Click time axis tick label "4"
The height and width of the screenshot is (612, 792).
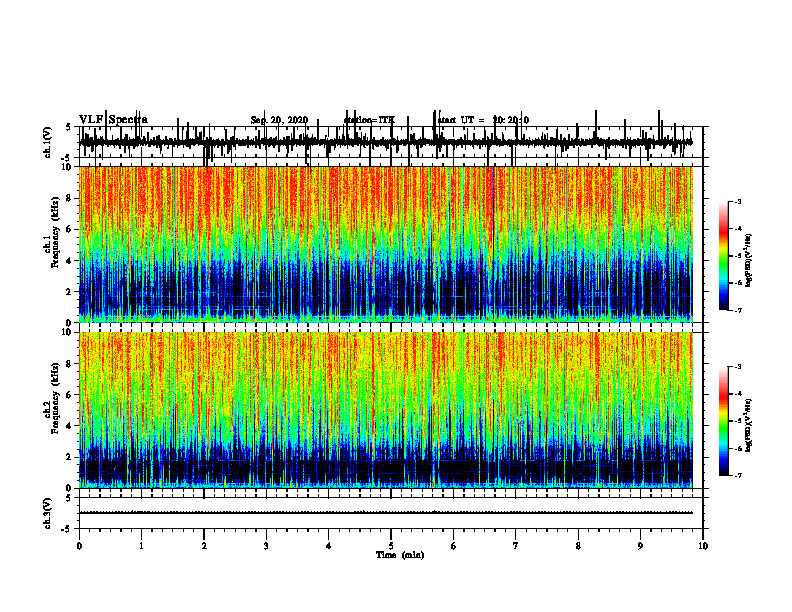[329, 546]
